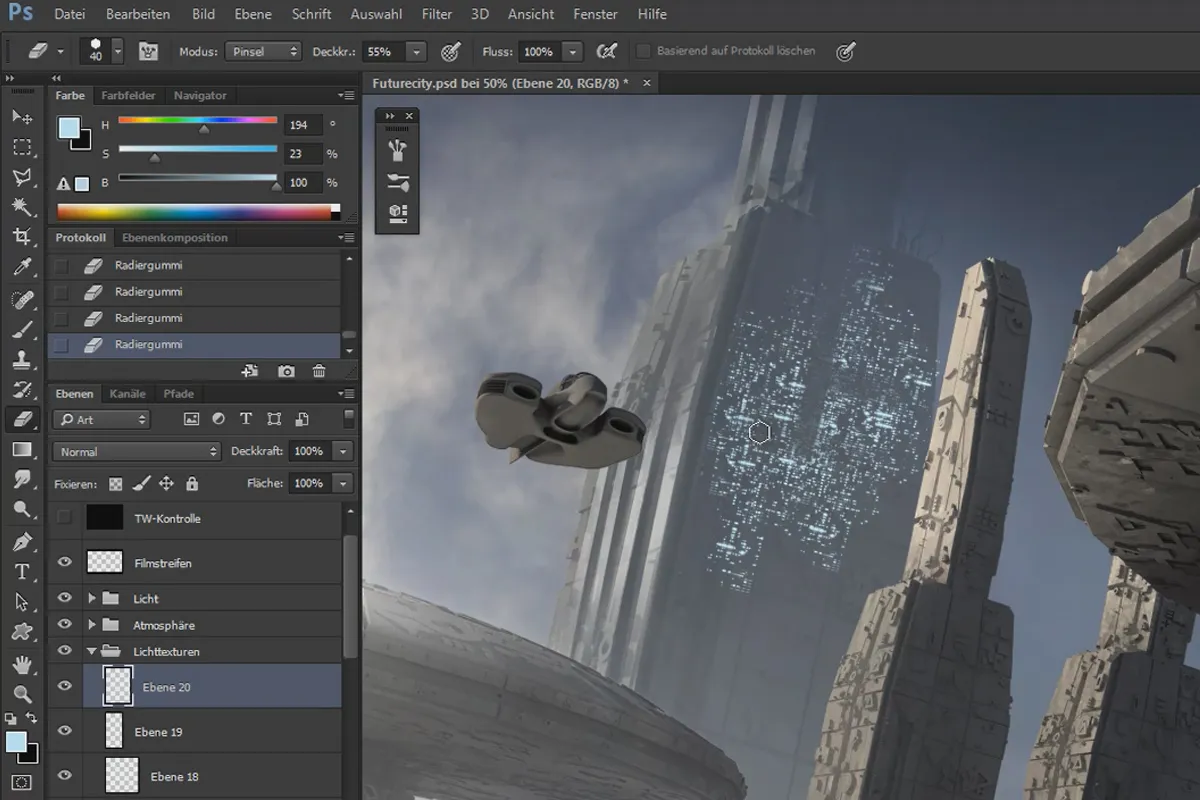Enable Basierend auf Protokoll löschen checkbox
Screen dimensions: 1200x800
[x=644, y=51]
